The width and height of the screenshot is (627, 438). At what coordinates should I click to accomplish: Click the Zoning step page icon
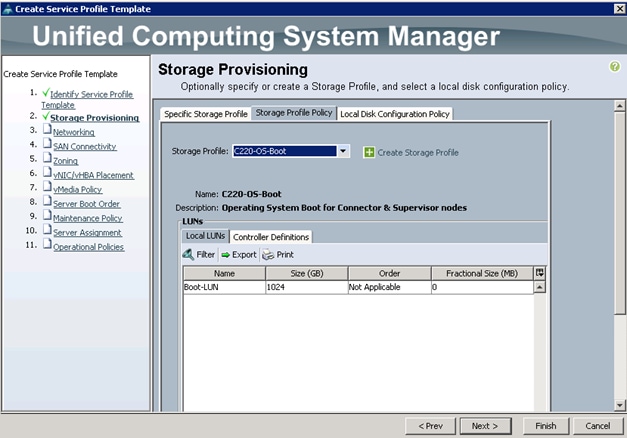pyautogui.click(x=47, y=158)
